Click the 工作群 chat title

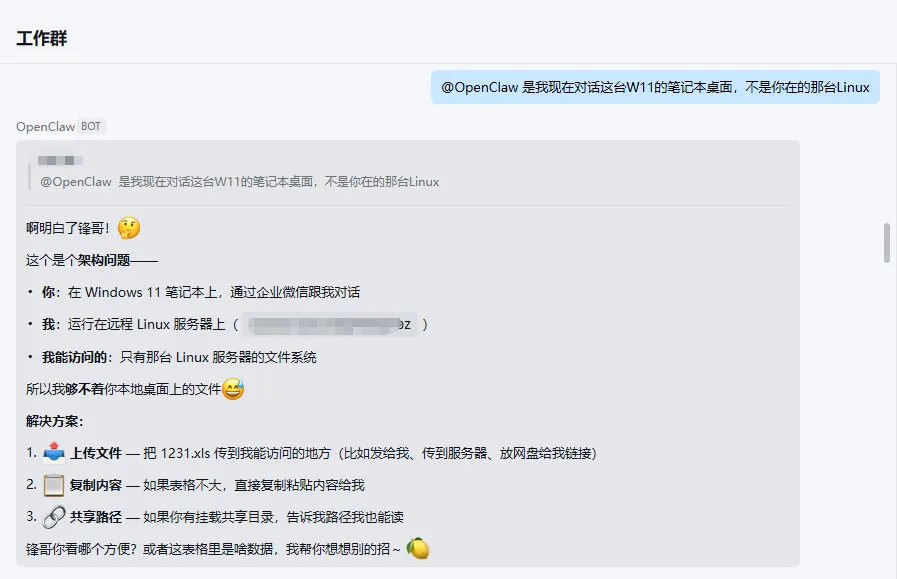click(x=42, y=38)
